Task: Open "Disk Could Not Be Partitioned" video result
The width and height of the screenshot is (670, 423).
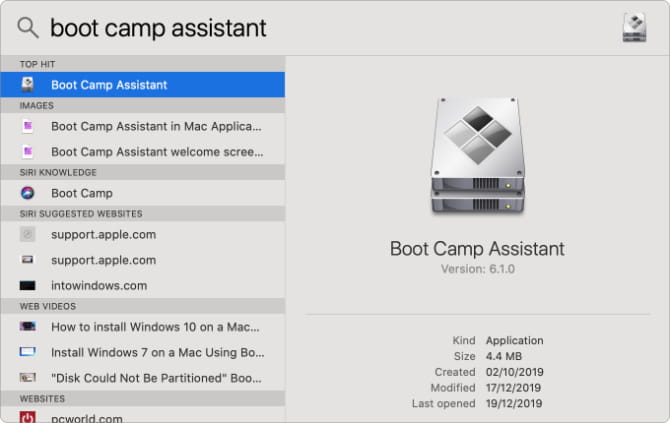Action: pyautogui.click(x=143, y=378)
